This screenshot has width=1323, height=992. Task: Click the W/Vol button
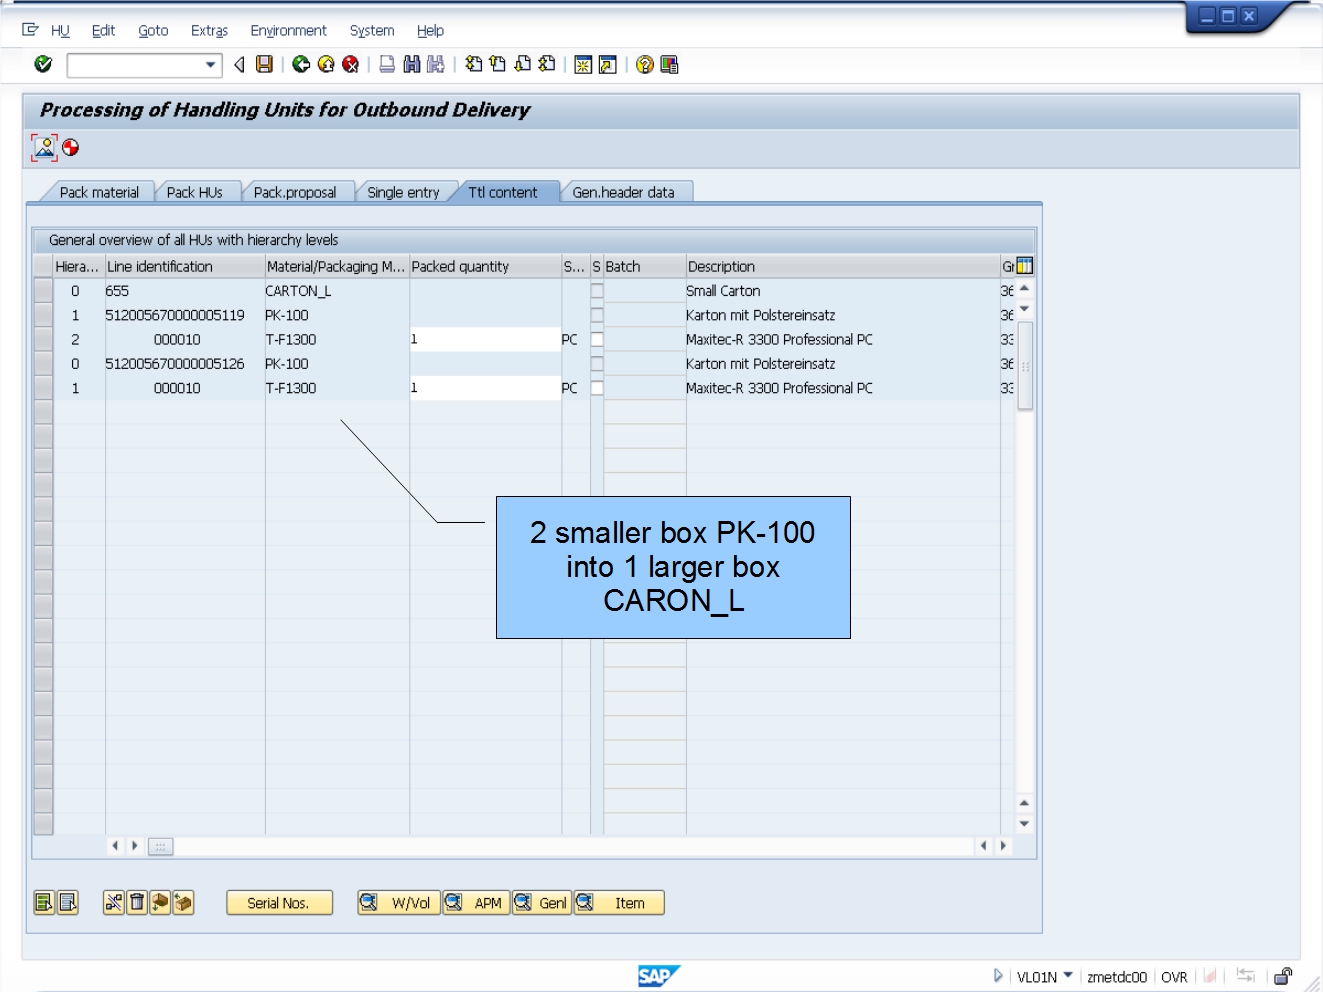[x=397, y=902]
